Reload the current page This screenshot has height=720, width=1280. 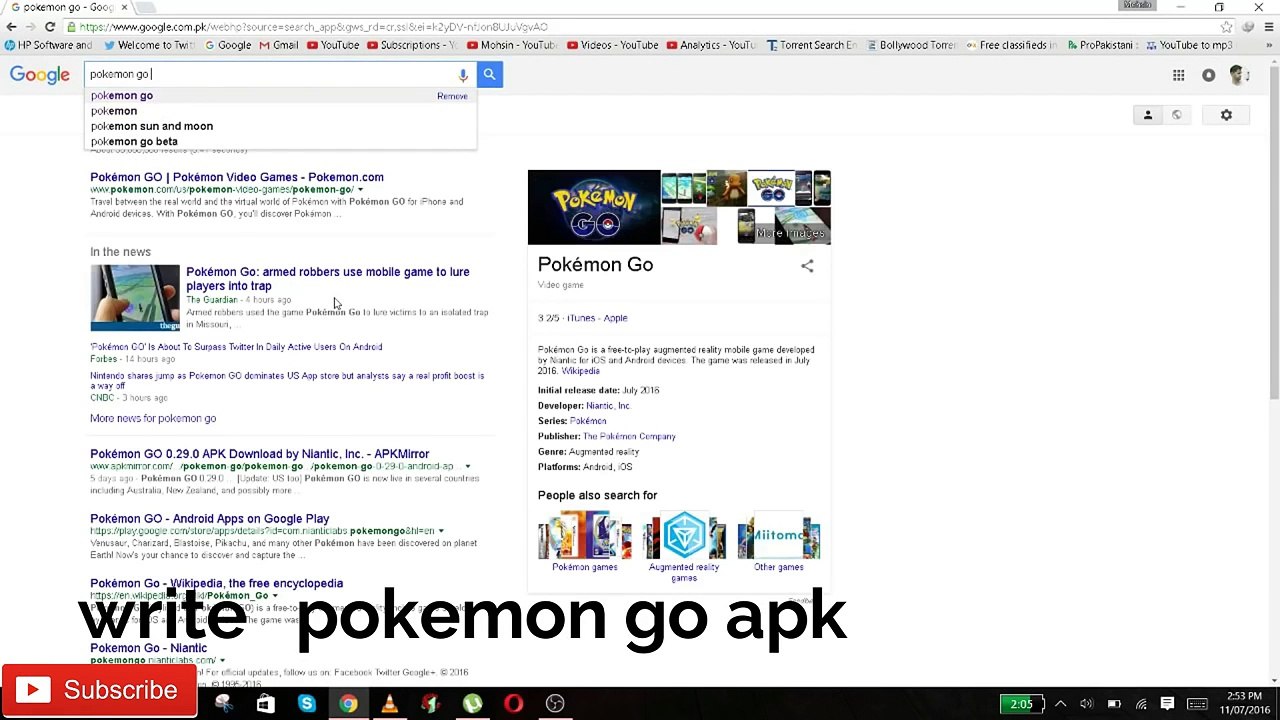[x=50, y=27]
